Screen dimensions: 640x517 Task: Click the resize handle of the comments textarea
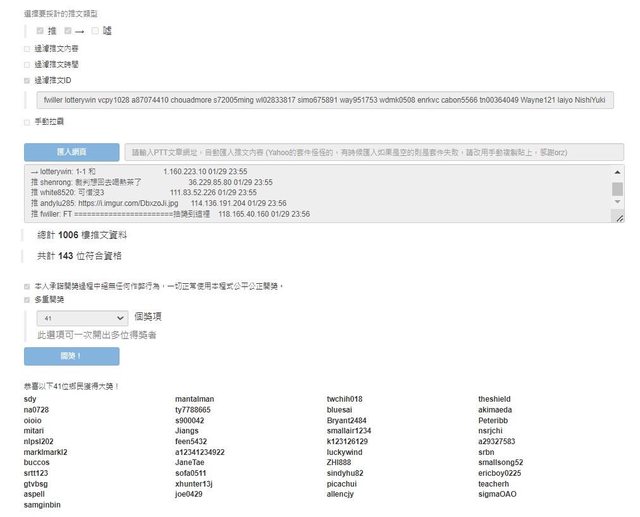click(618, 217)
